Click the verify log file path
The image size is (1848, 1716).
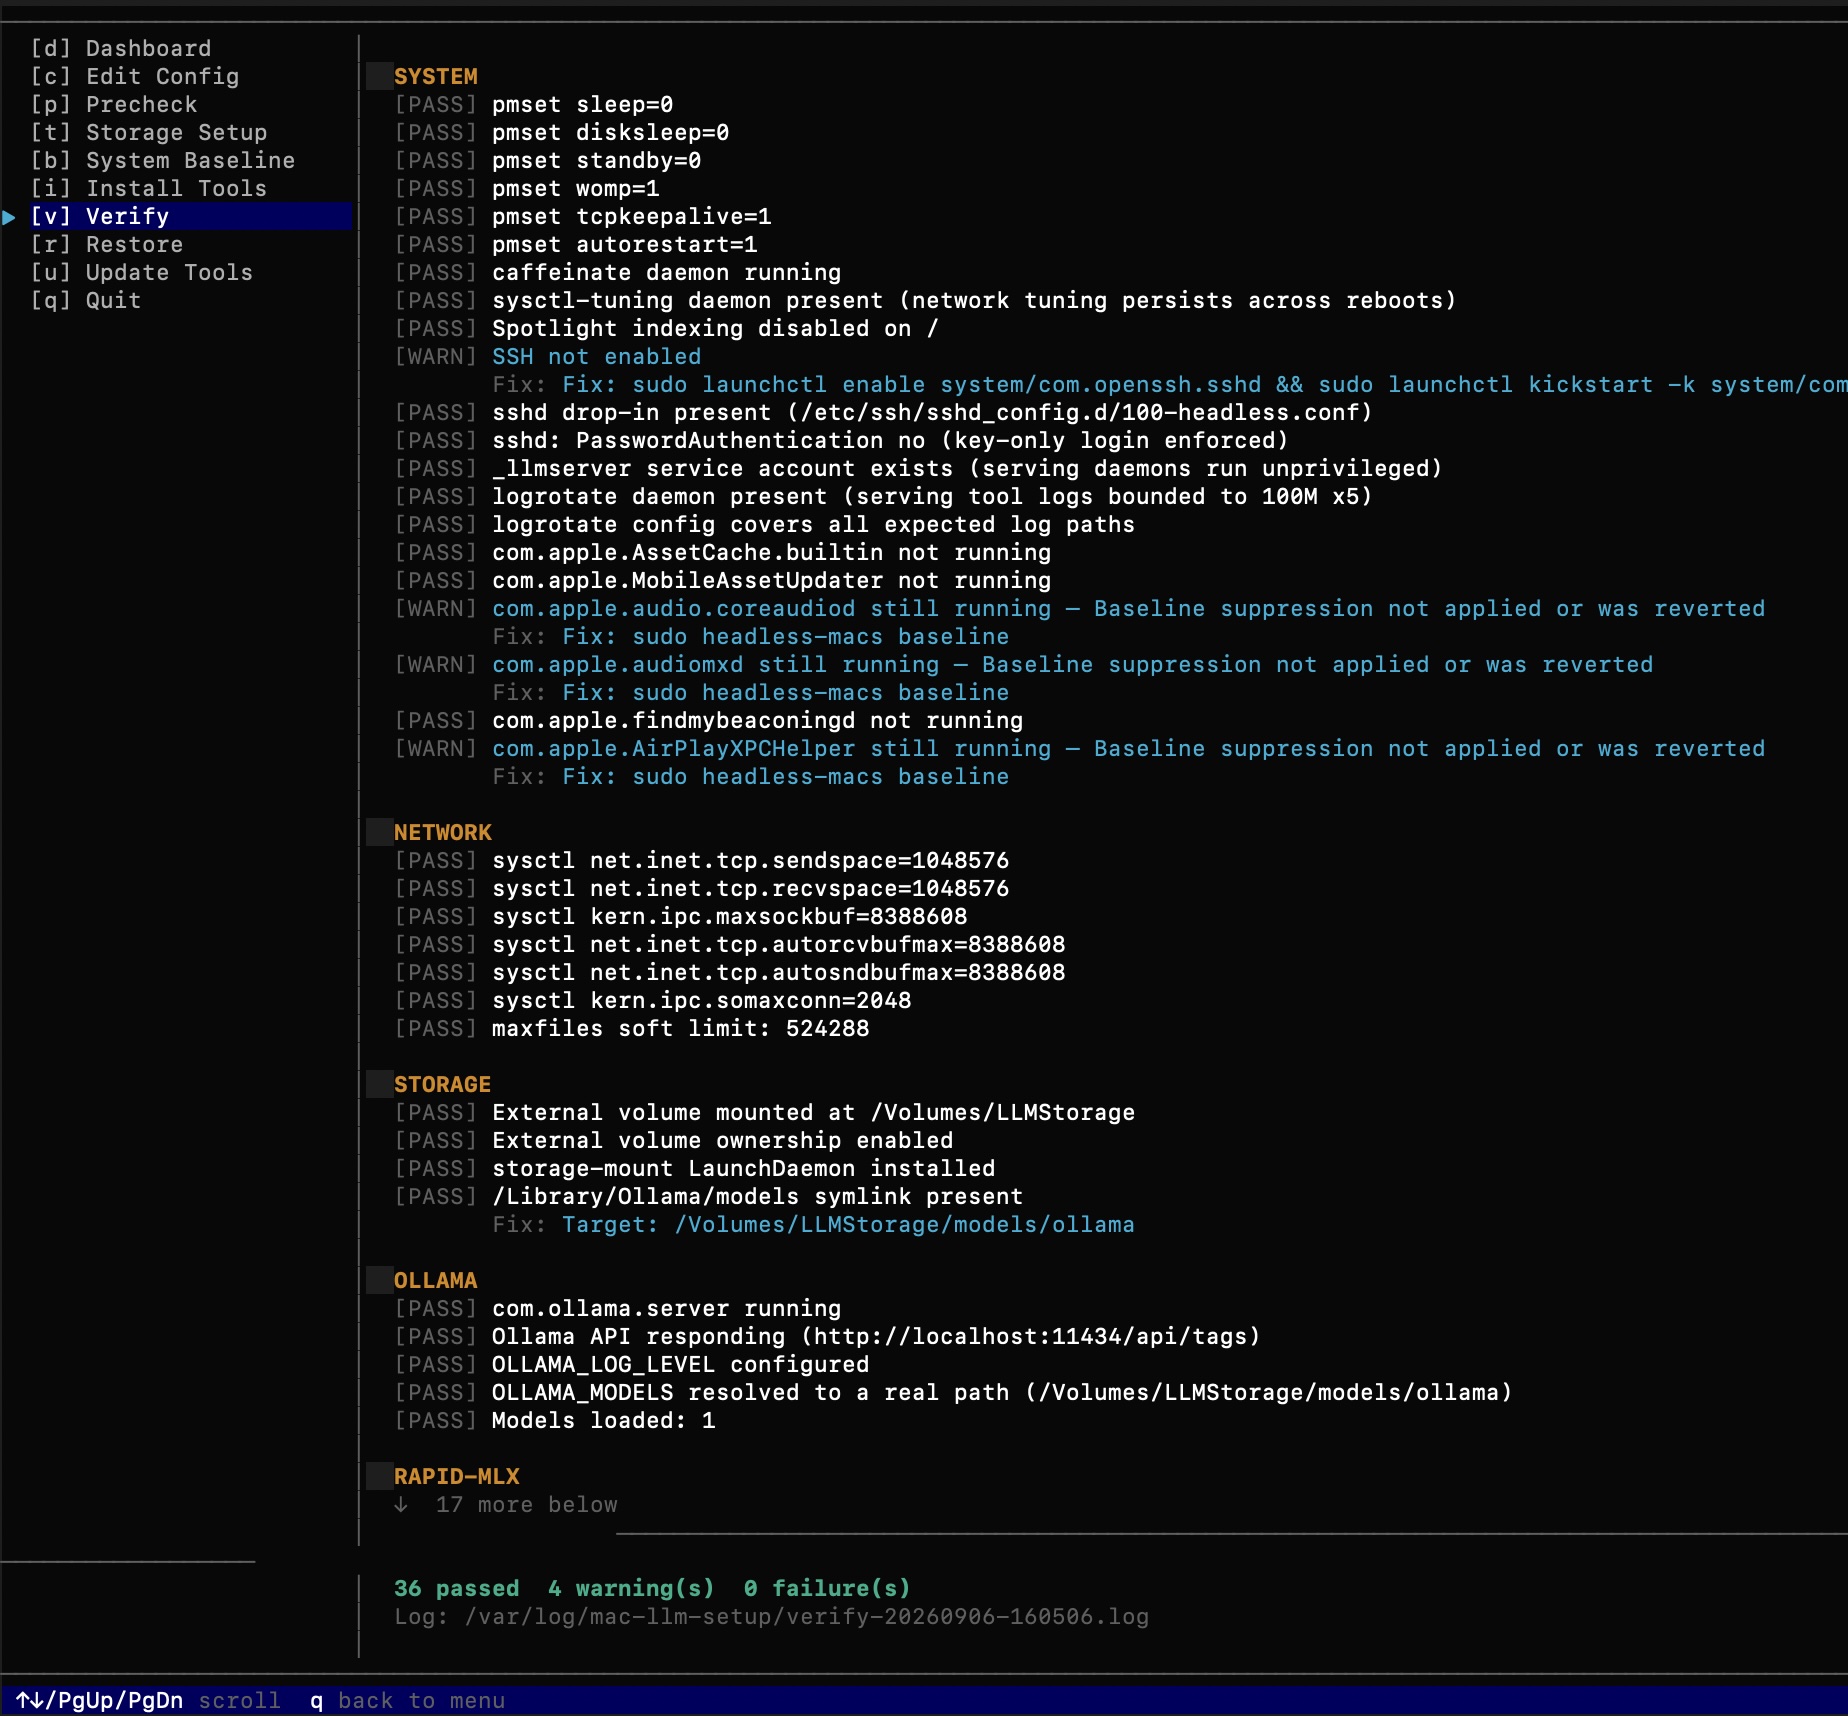[807, 1616]
